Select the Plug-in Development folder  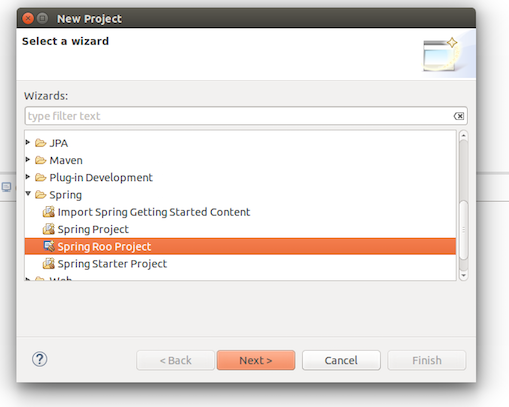[101, 178]
